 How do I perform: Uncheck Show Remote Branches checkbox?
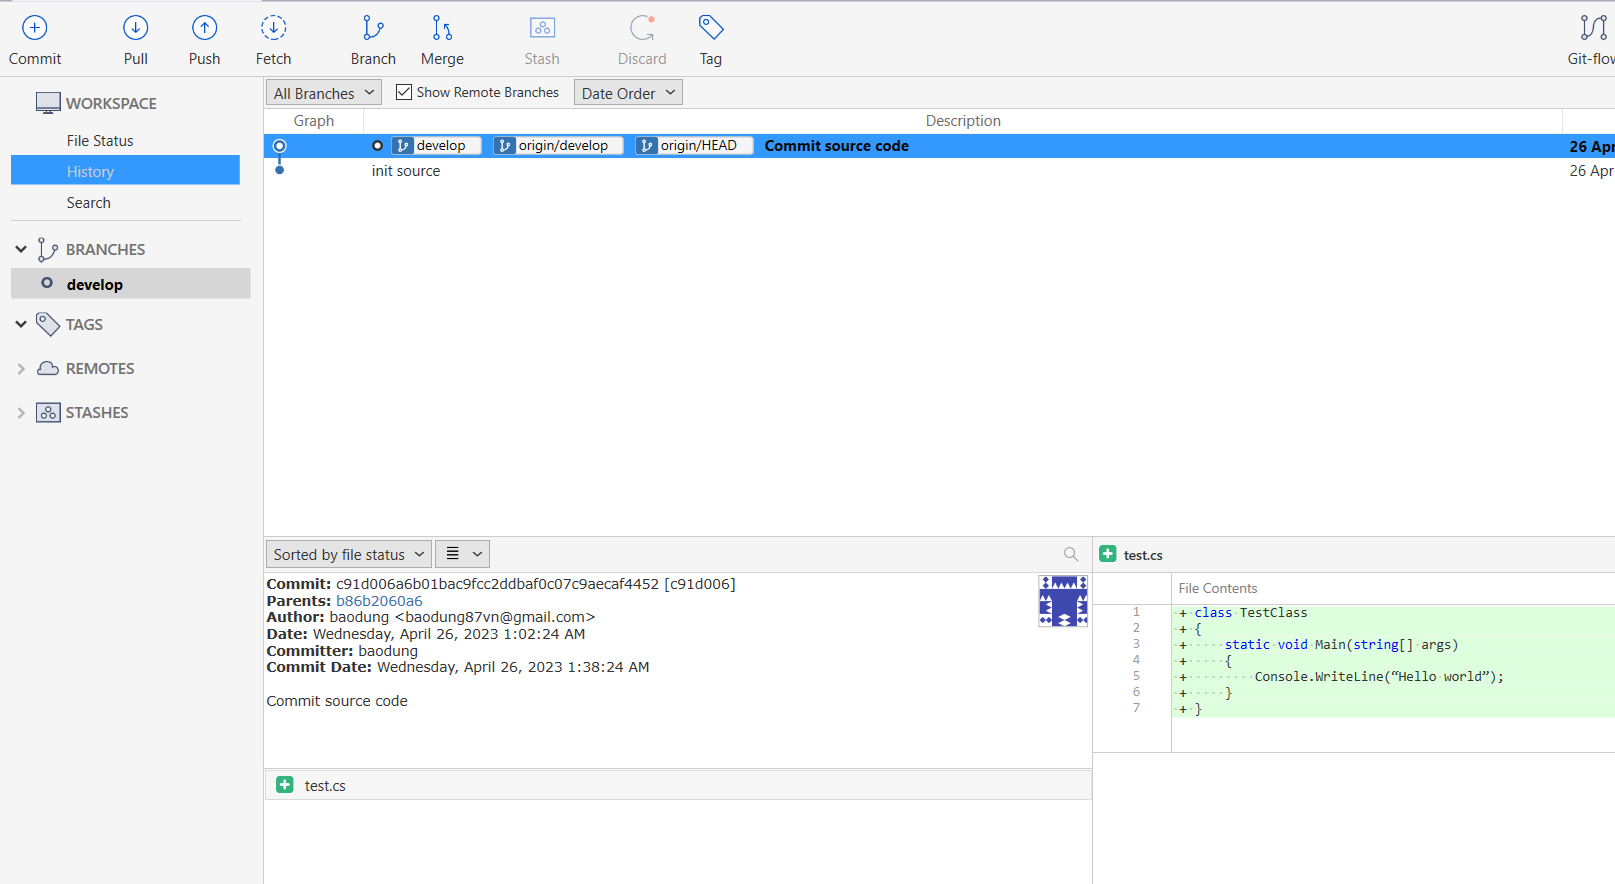pyautogui.click(x=404, y=92)
